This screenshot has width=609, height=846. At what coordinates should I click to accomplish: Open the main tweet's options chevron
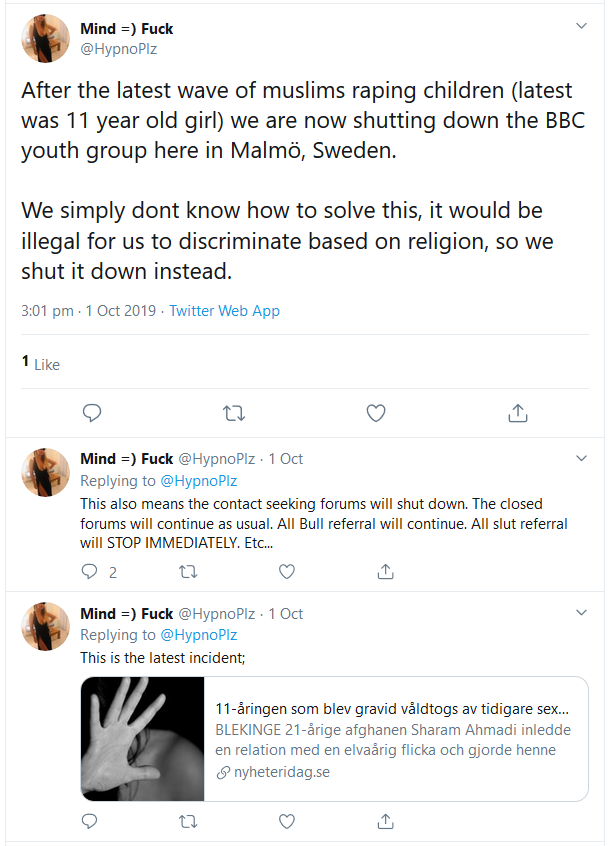(x=581, y=25)
